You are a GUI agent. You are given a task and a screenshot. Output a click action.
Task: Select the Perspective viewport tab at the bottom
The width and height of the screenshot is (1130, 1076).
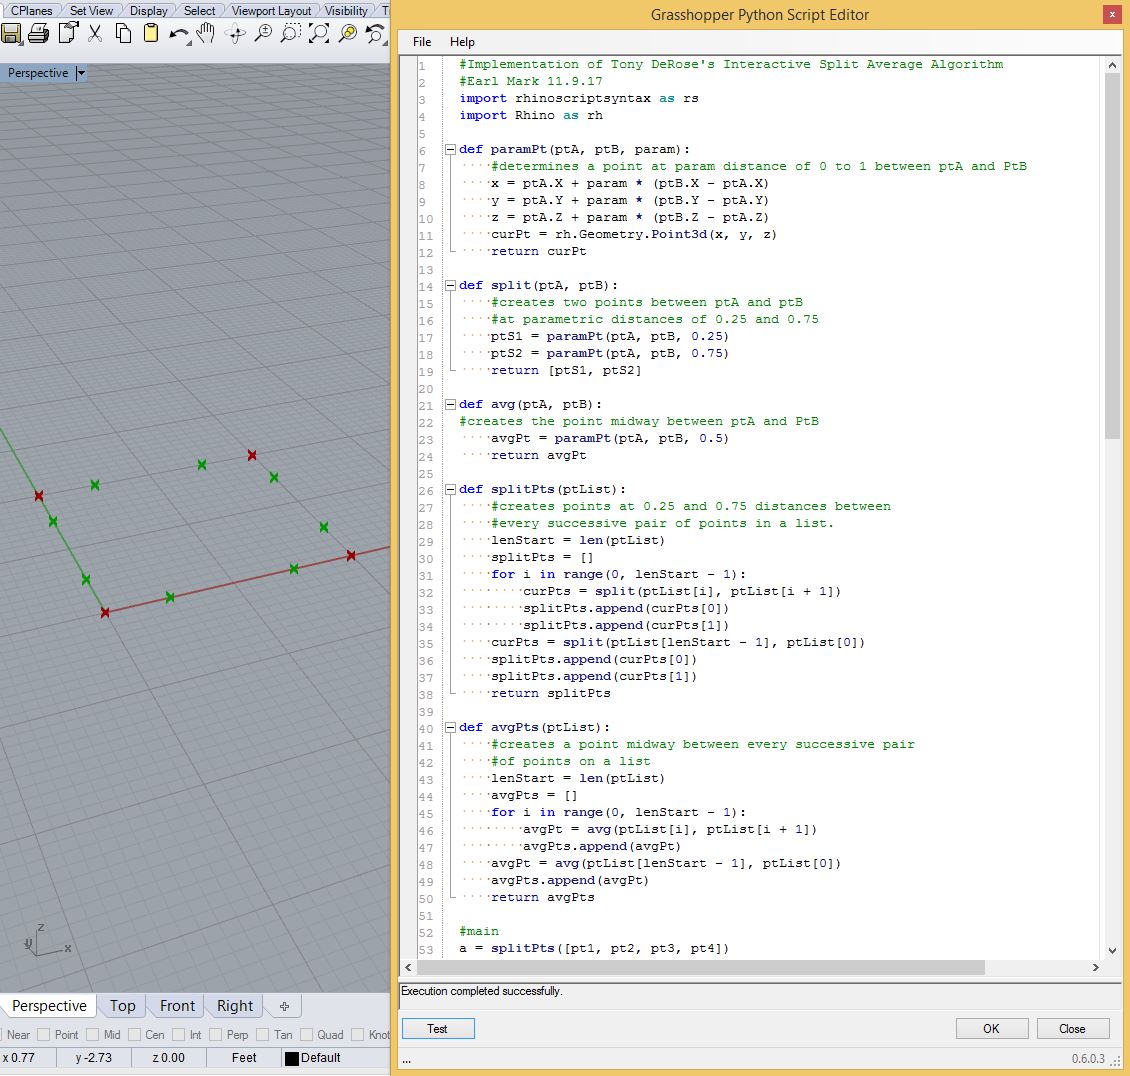point(49,1006)
